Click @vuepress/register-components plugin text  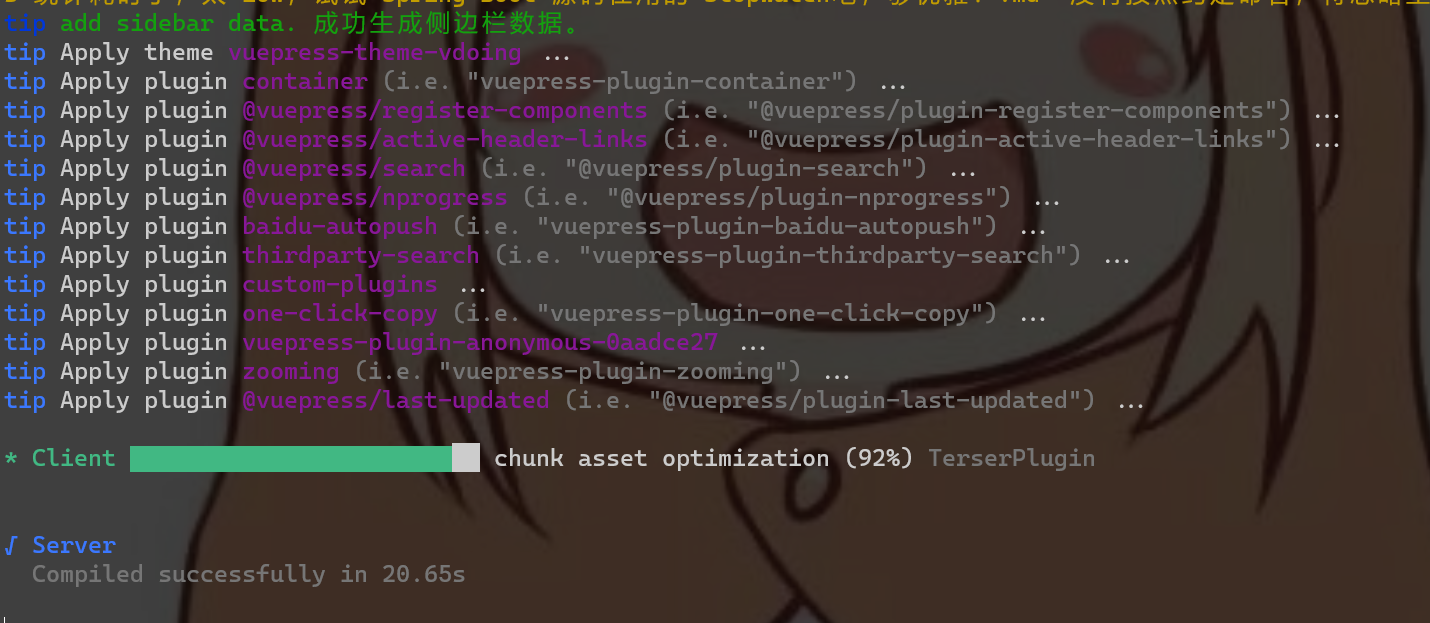445,111
